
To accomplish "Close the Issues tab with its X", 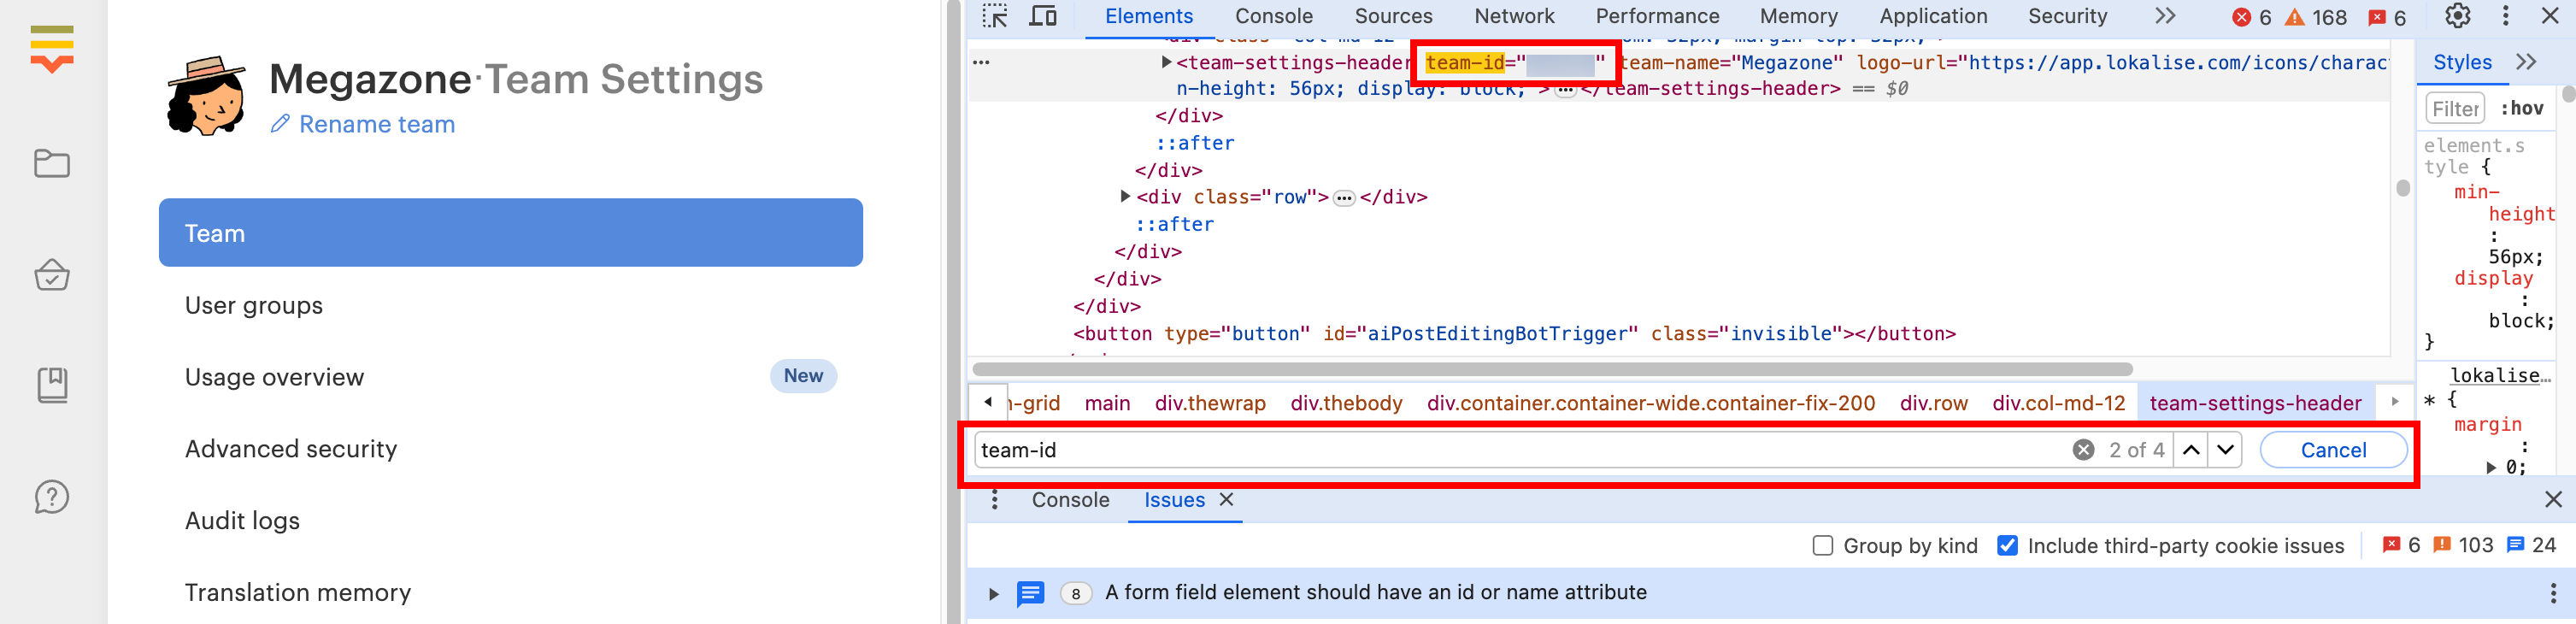I will [x=1226, y=499].
